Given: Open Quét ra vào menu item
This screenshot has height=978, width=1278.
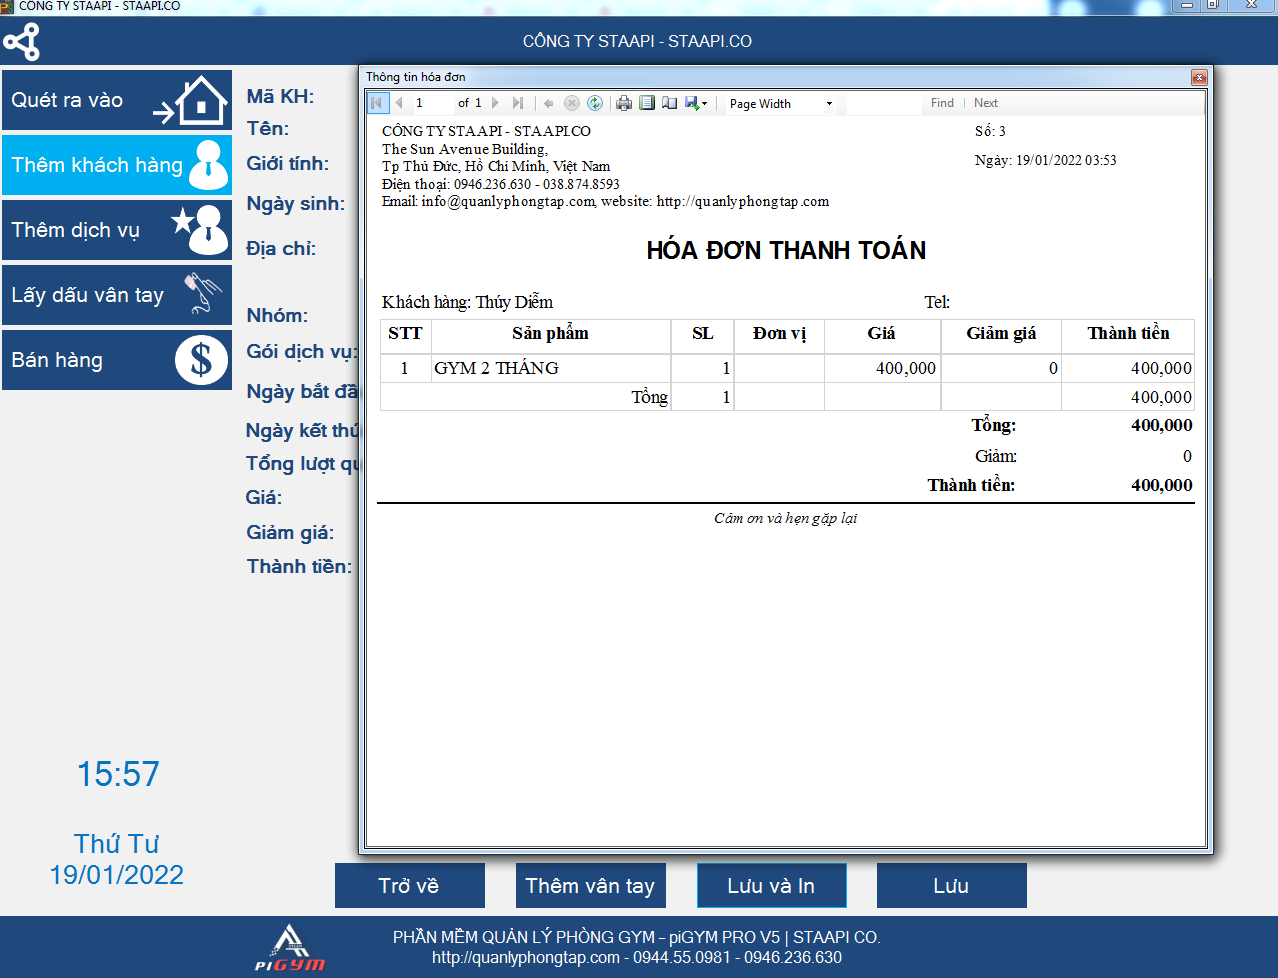Looking at the screenshot, I should 117,100.
